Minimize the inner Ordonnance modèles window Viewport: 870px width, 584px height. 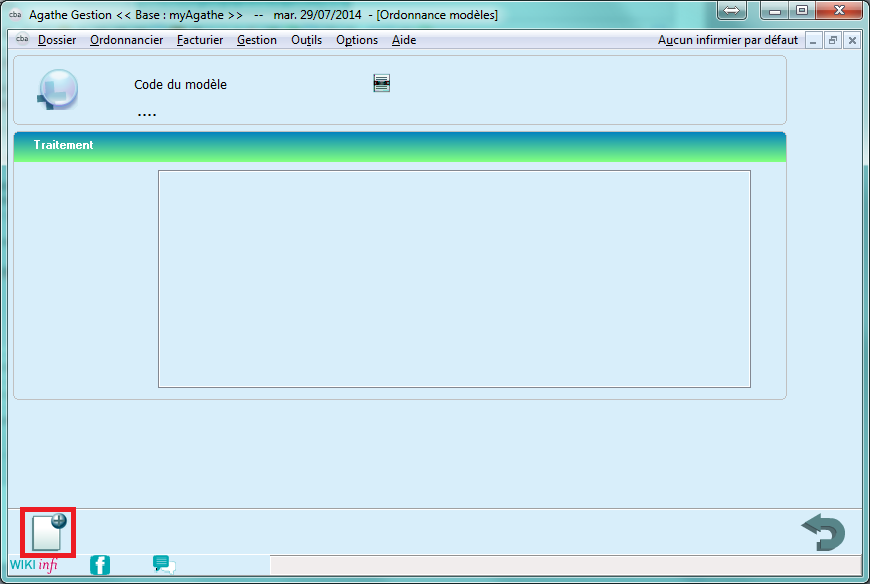pyautogui.click(x=813, y=40)
